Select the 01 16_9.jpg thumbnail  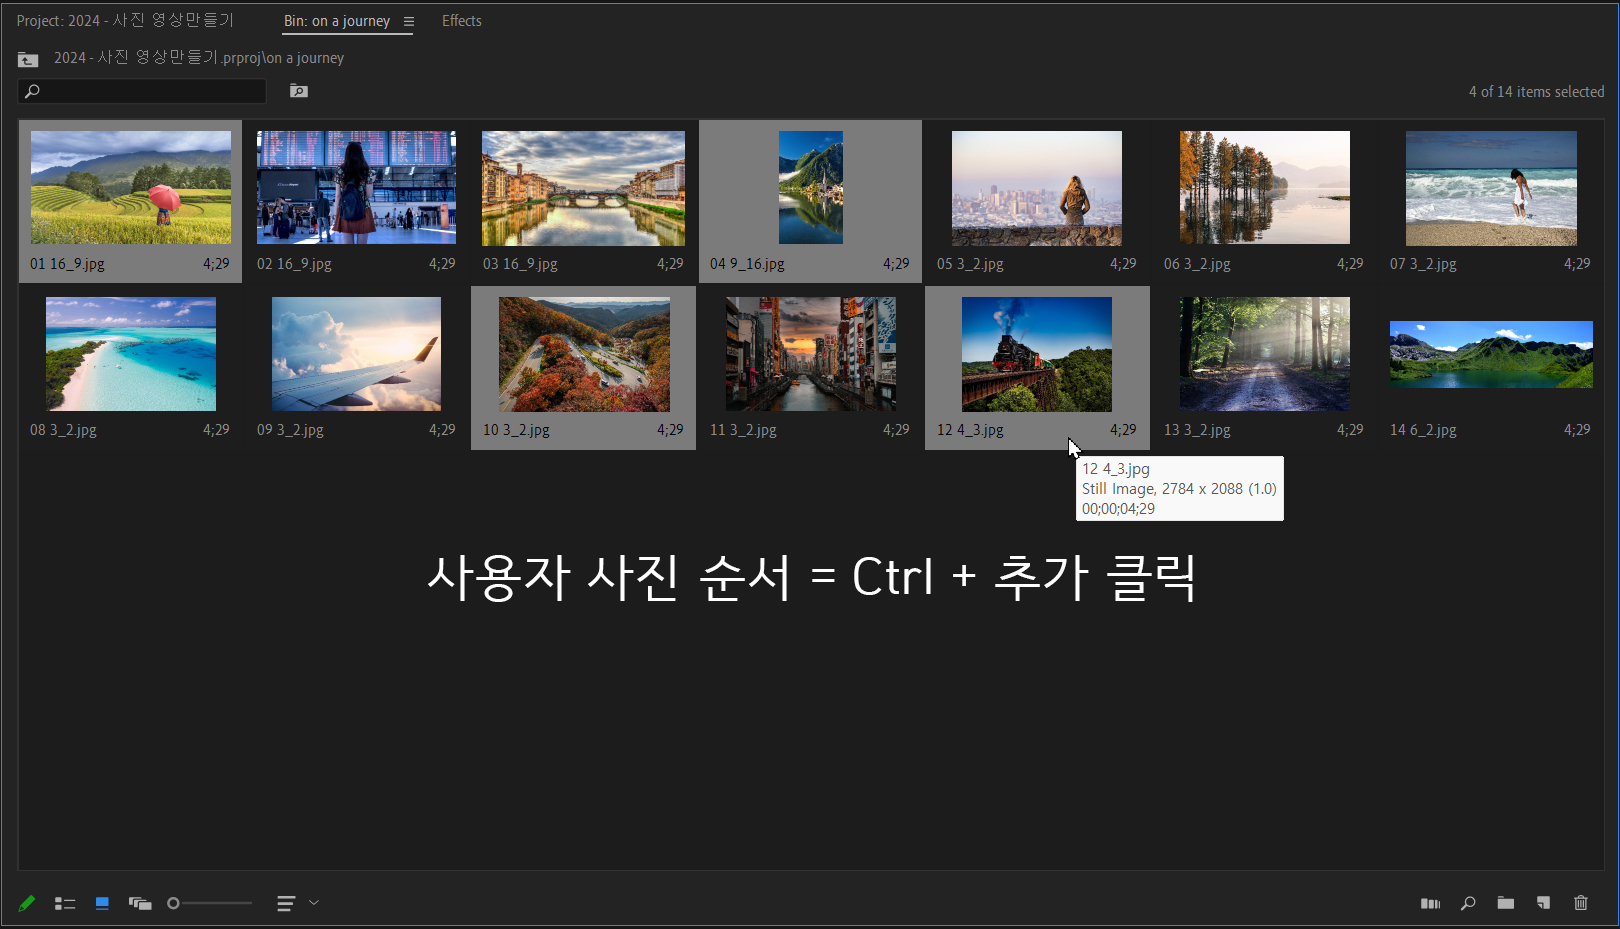click(x=131, y=187)
